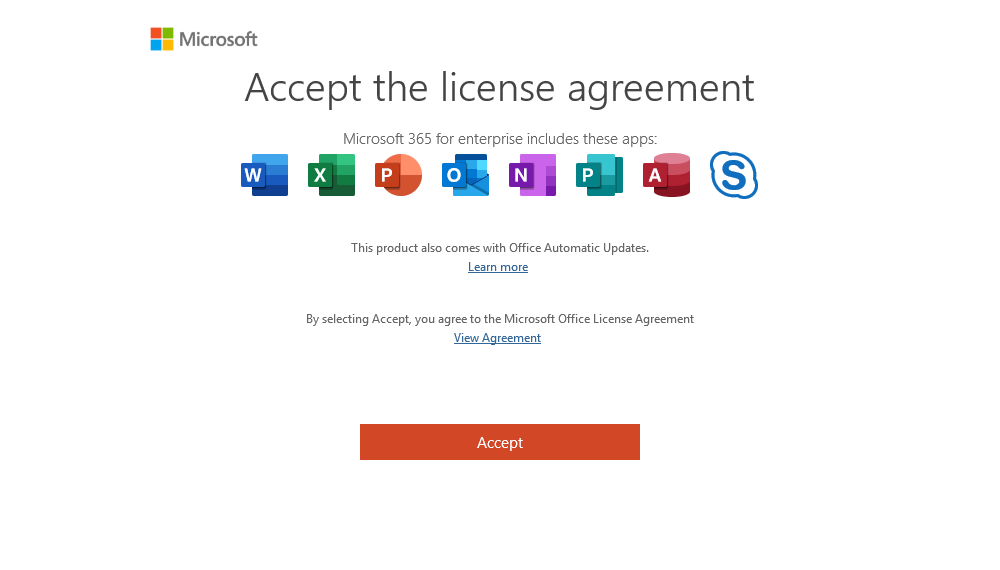Choose the Outlook app icon
The image size is (1000, 570).
[x=465, y=175]
